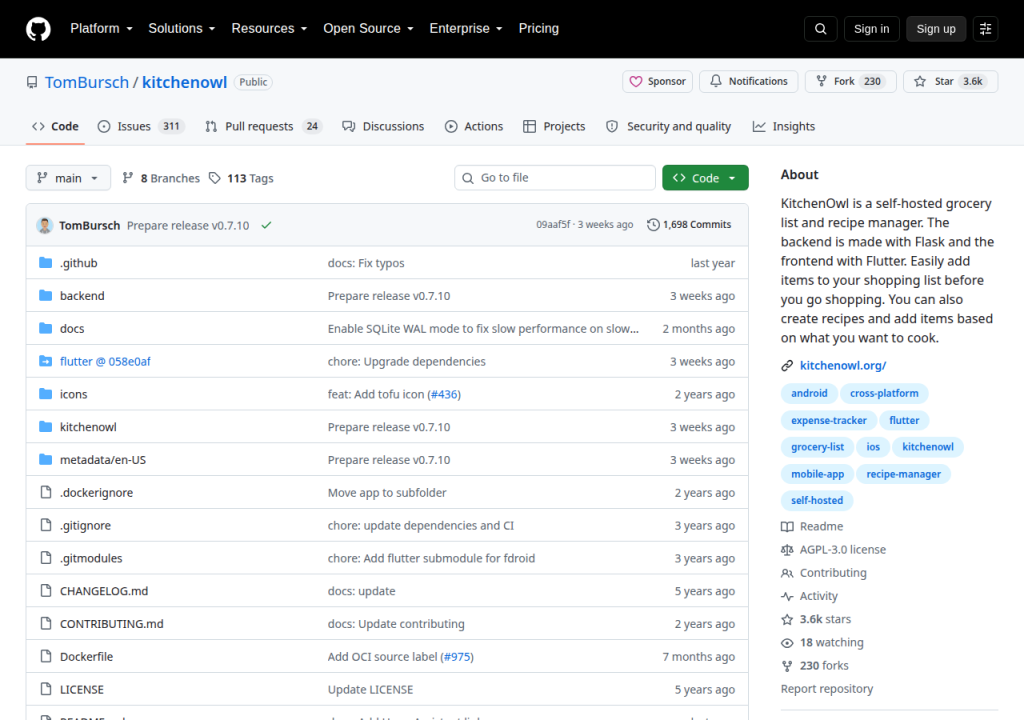Switch to the Issues tab
This screenshot has width=1024, height=720.
pos(141,127)
